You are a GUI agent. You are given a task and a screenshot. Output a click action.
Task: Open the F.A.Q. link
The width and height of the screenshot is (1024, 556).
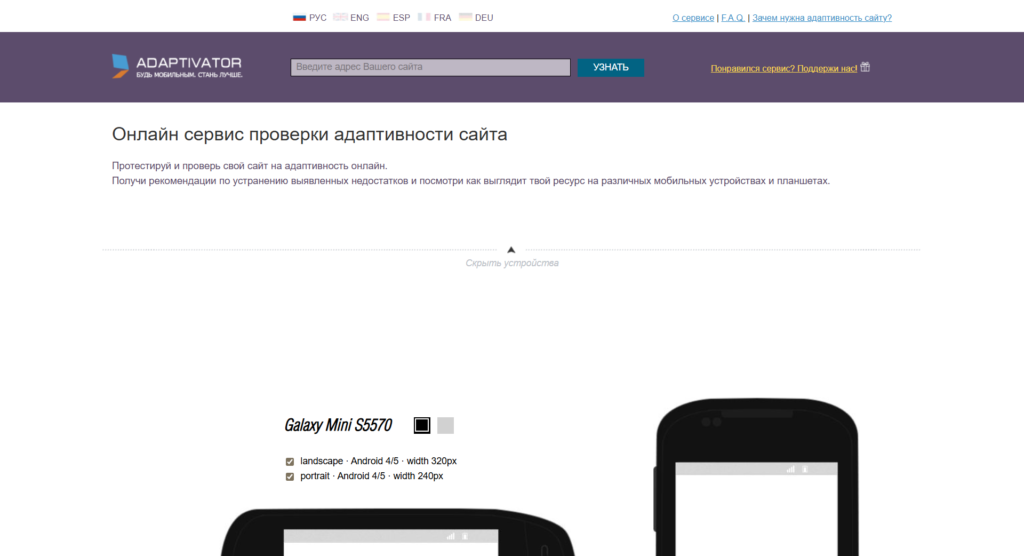tap(733, 18)
